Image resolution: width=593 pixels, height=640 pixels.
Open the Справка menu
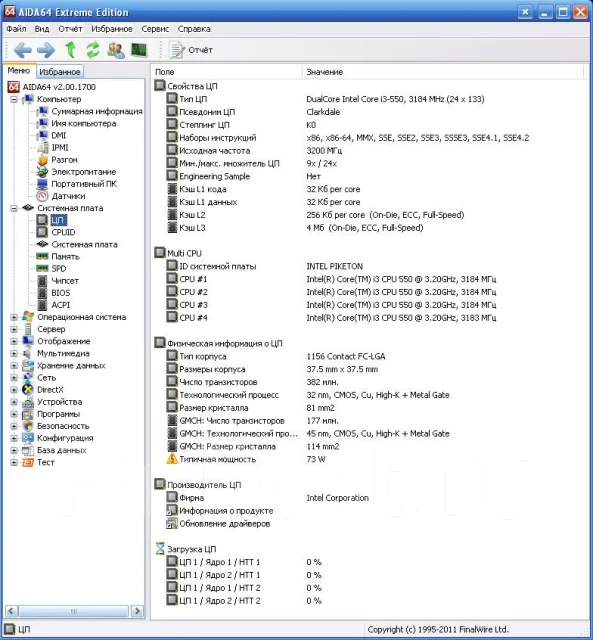(194, 29)
